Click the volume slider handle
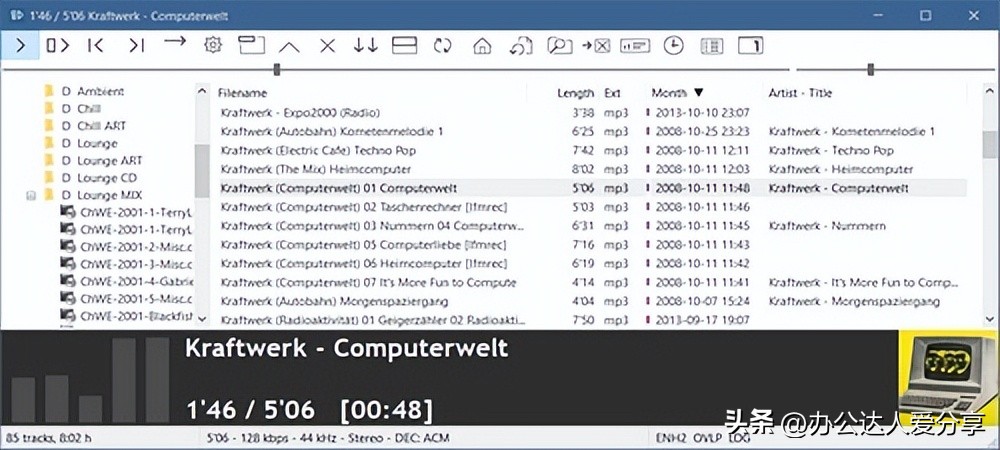This screenshot has height=450, width=1000. tap(871, 69)
